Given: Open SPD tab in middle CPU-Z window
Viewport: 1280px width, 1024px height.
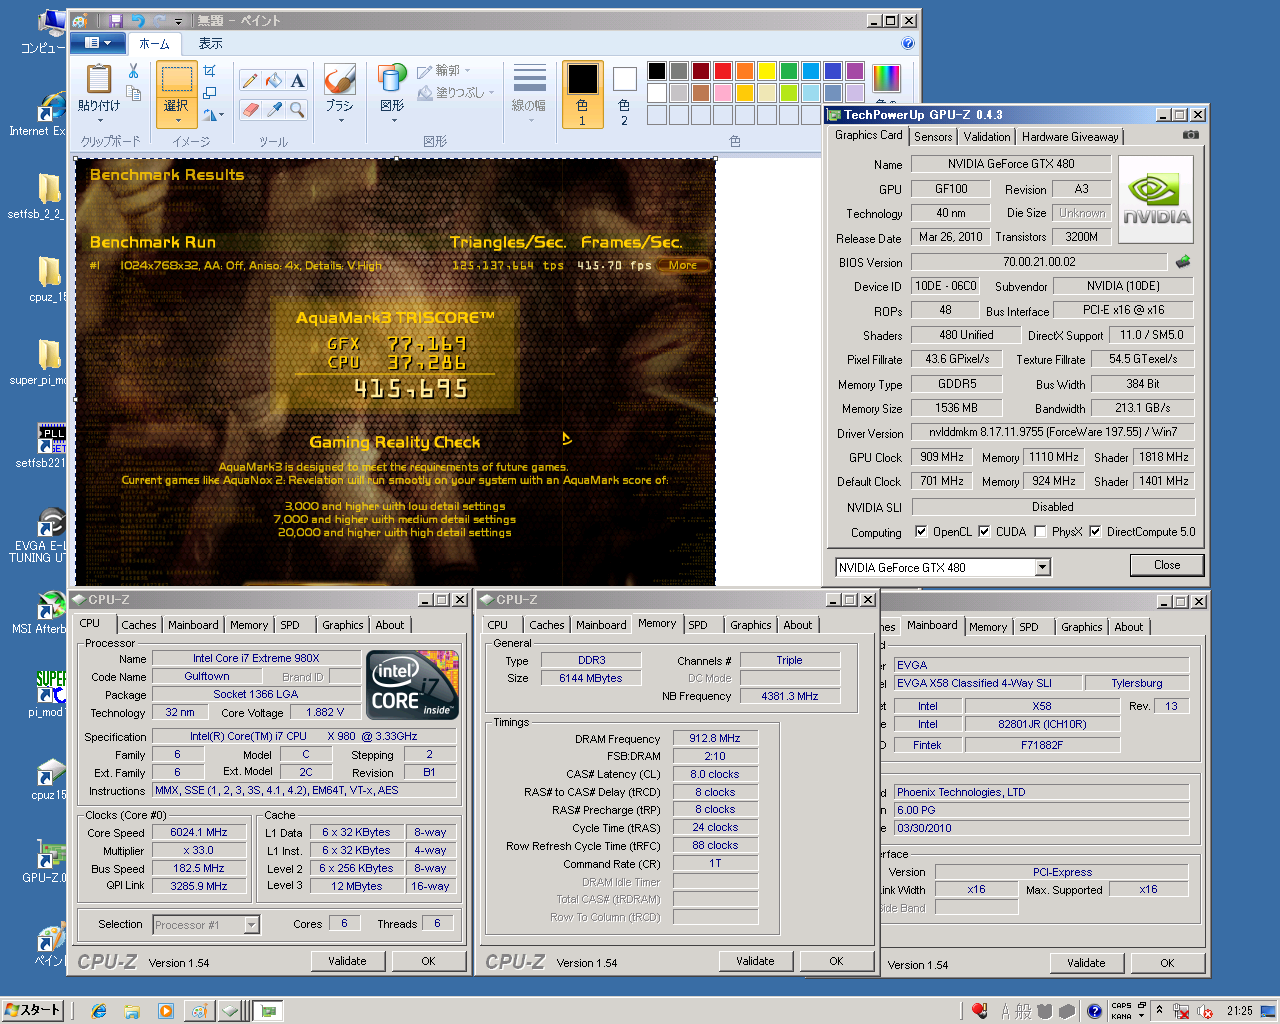Looking at the screenshot, I should tap(698, 625).
